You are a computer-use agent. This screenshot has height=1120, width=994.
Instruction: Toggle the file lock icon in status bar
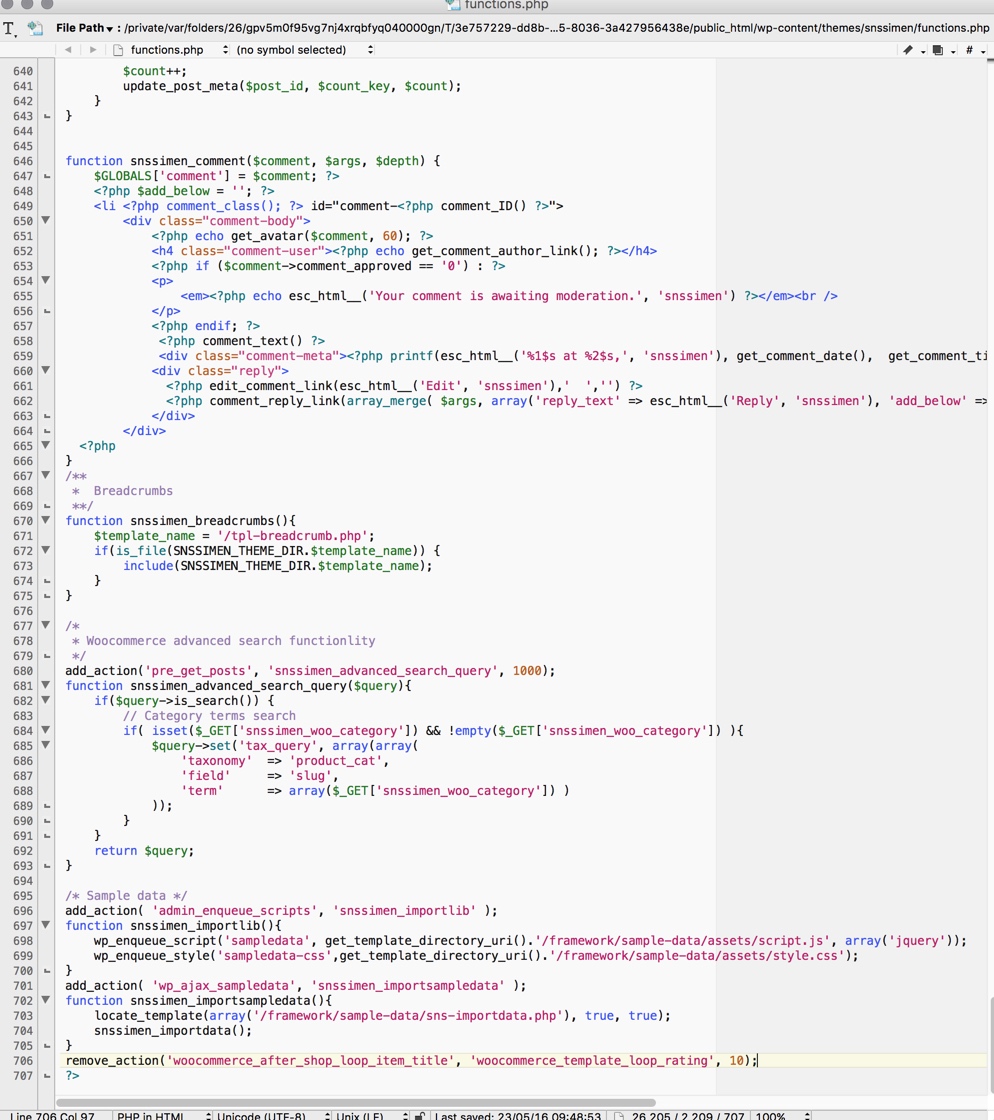point(420,1115)
